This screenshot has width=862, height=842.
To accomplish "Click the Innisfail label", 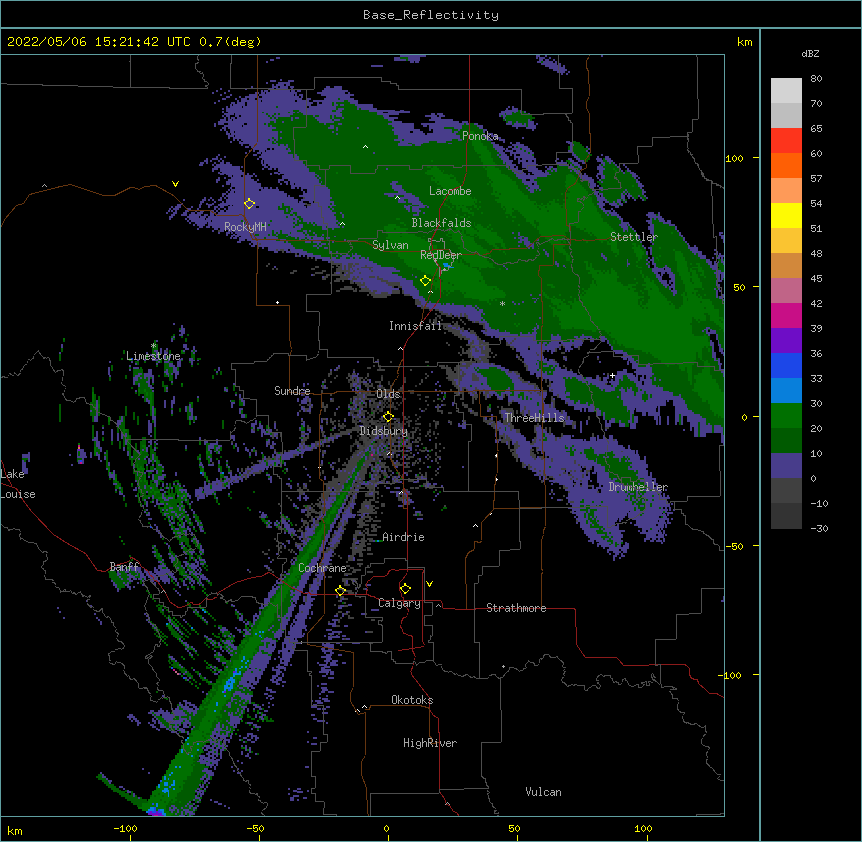I will (415, 326).
